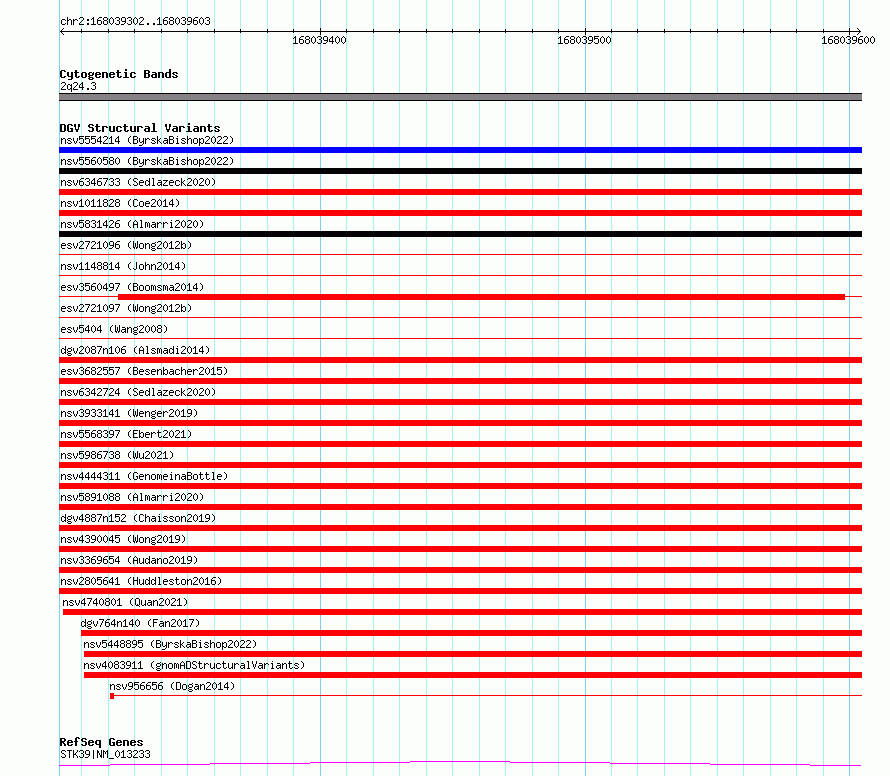890x776 pixels.
Task: Select variant nsv5831426 (Almarri2020)
Action: (132, 224)
